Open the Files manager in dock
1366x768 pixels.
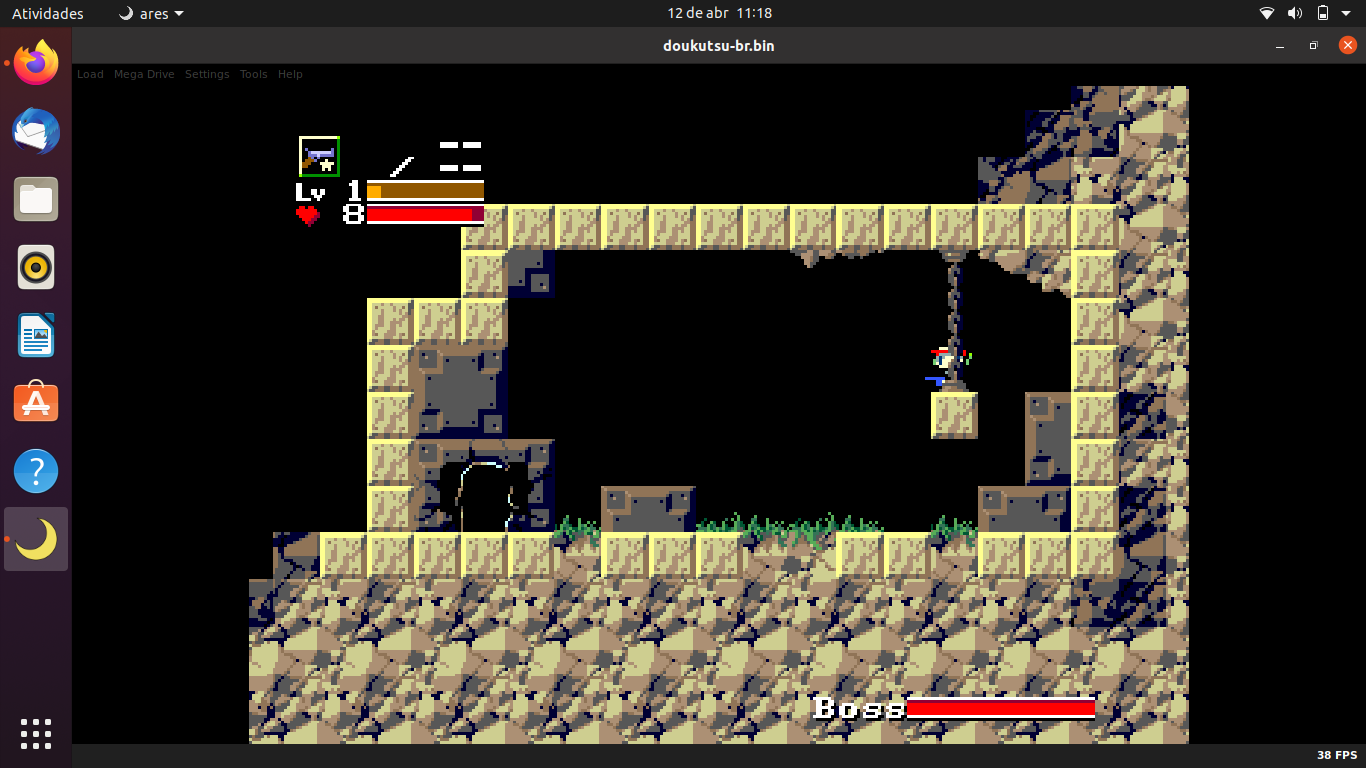(x=36, y=199)
